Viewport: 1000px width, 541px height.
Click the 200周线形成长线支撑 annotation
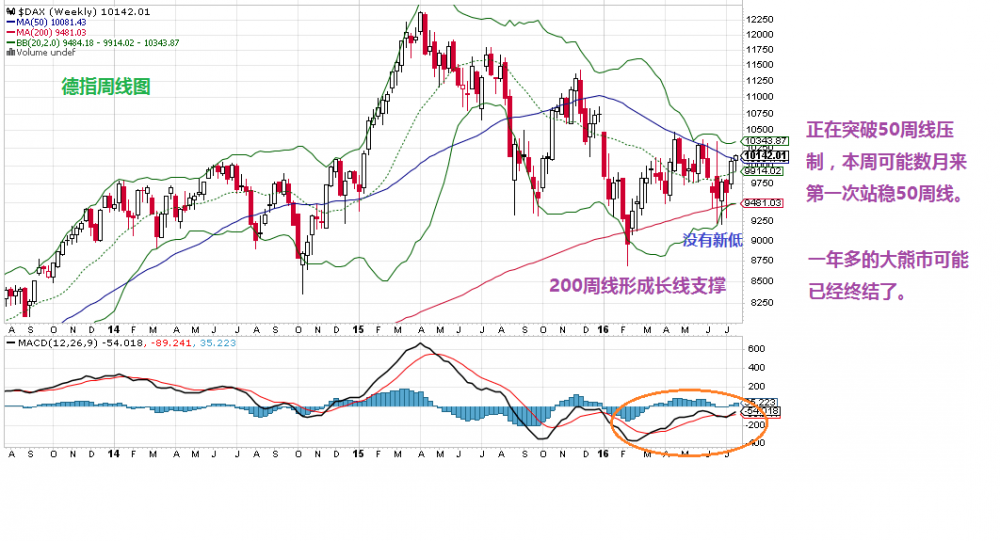point(637,285)
